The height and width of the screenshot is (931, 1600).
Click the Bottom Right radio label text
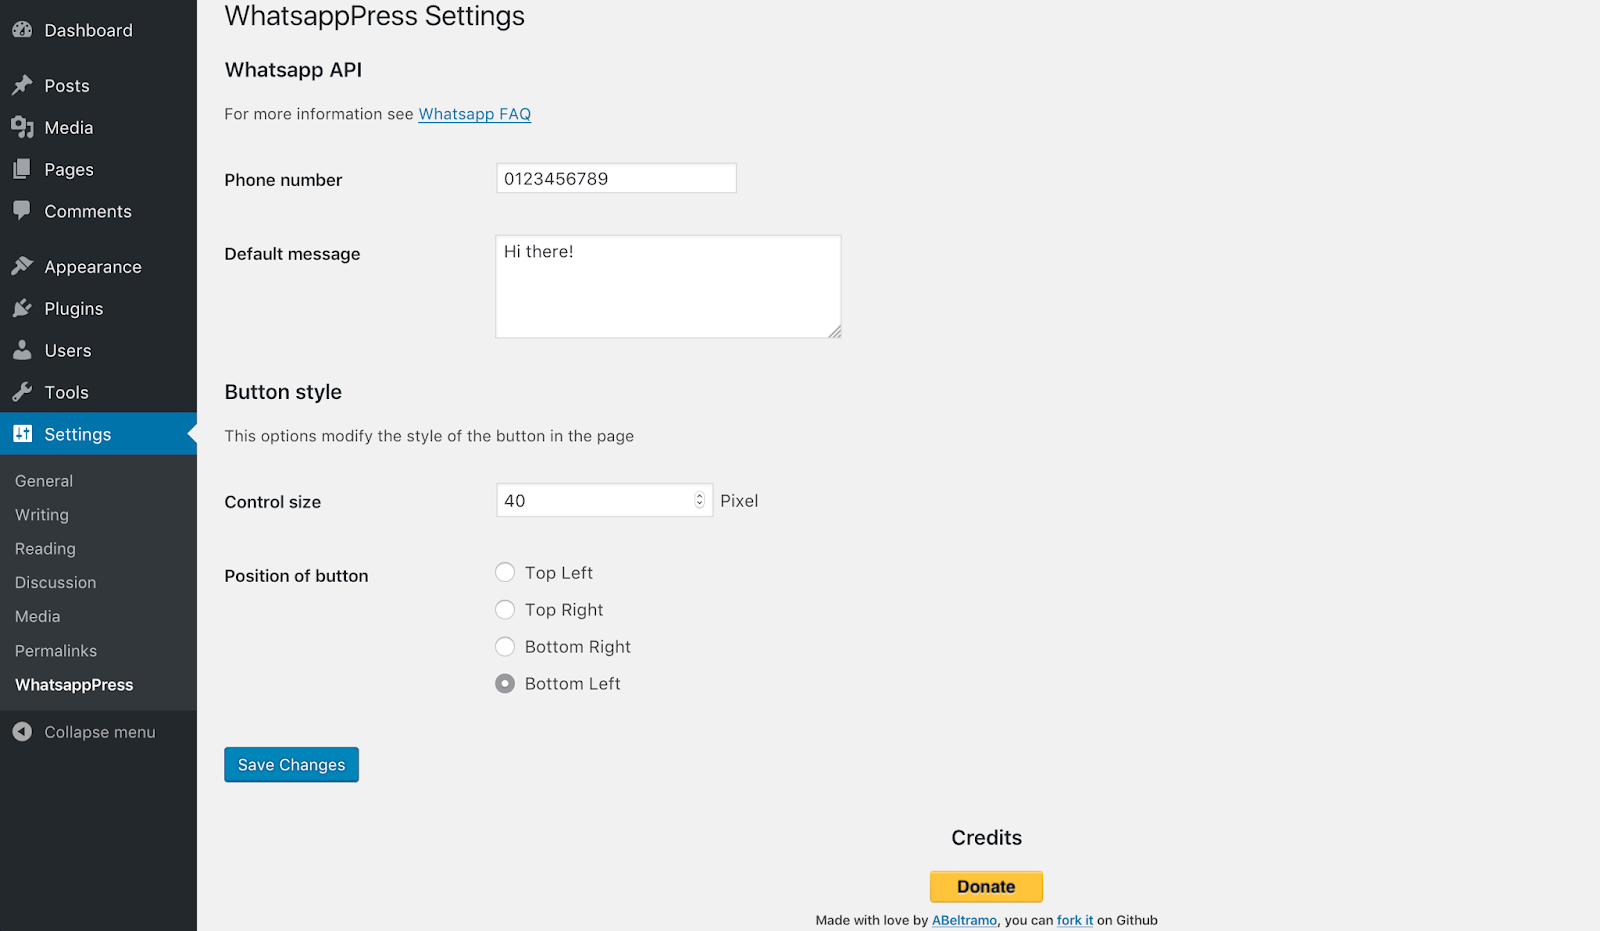pyautogui.click(x=578, y=647)
